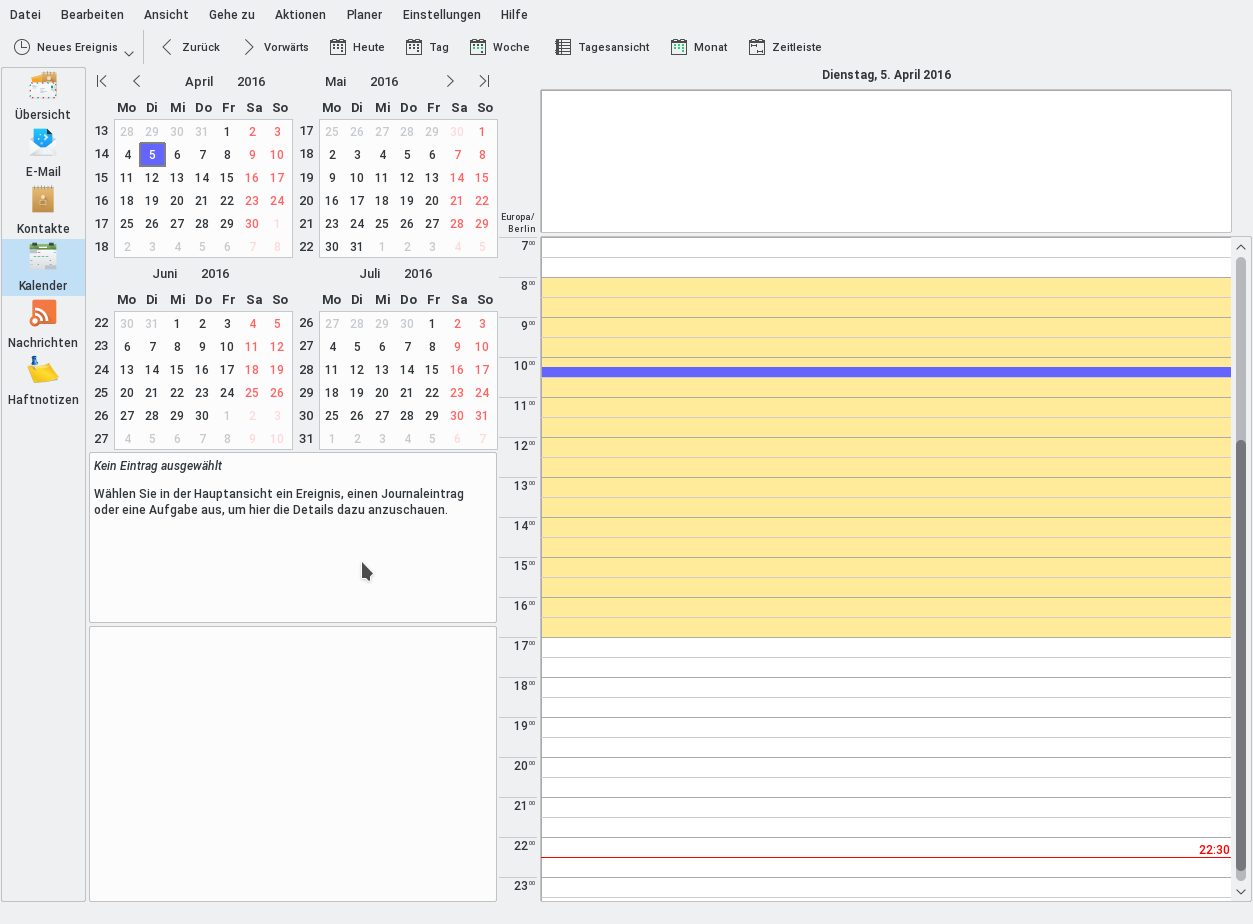
Task: Expand Neues Ereignis dropdown arrow
Action: pos(129,51)
